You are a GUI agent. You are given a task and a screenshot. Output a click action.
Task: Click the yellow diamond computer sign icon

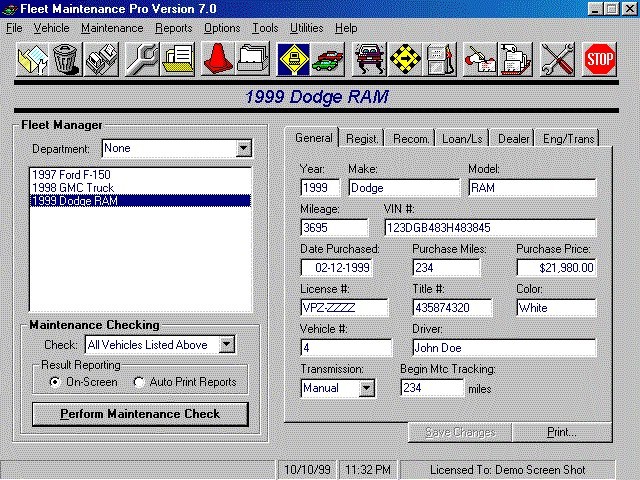(293, 60)
